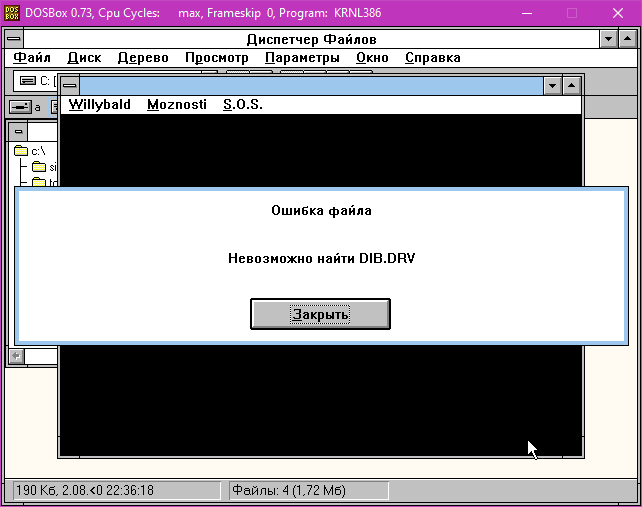The width and height of the screenshot is (642, 507).
Task: Click the 'Ошибка файла' dialog title
Action: (x=321, y=210)
